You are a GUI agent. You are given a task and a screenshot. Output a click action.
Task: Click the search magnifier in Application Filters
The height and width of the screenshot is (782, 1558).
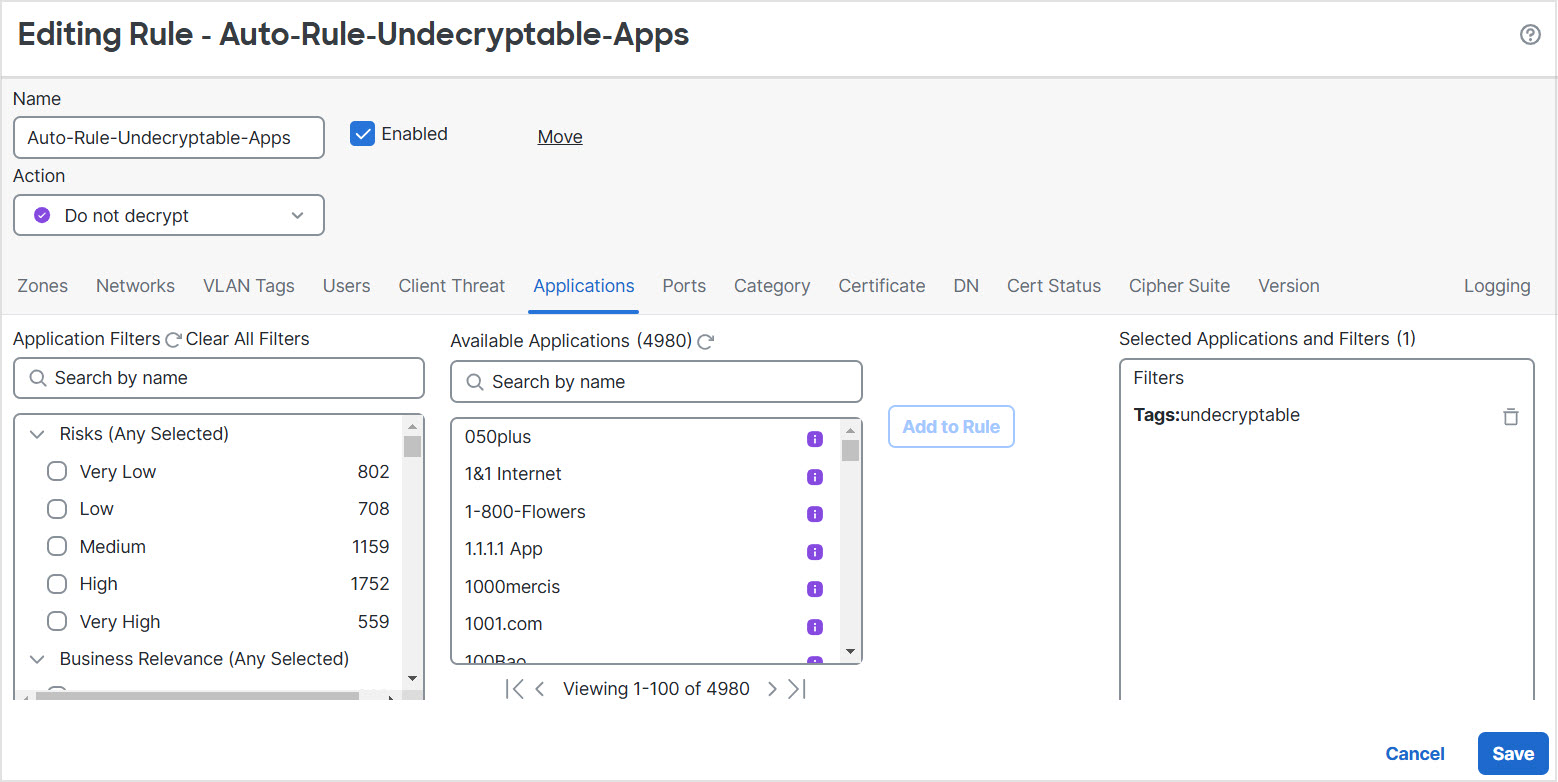click(38, 378)
